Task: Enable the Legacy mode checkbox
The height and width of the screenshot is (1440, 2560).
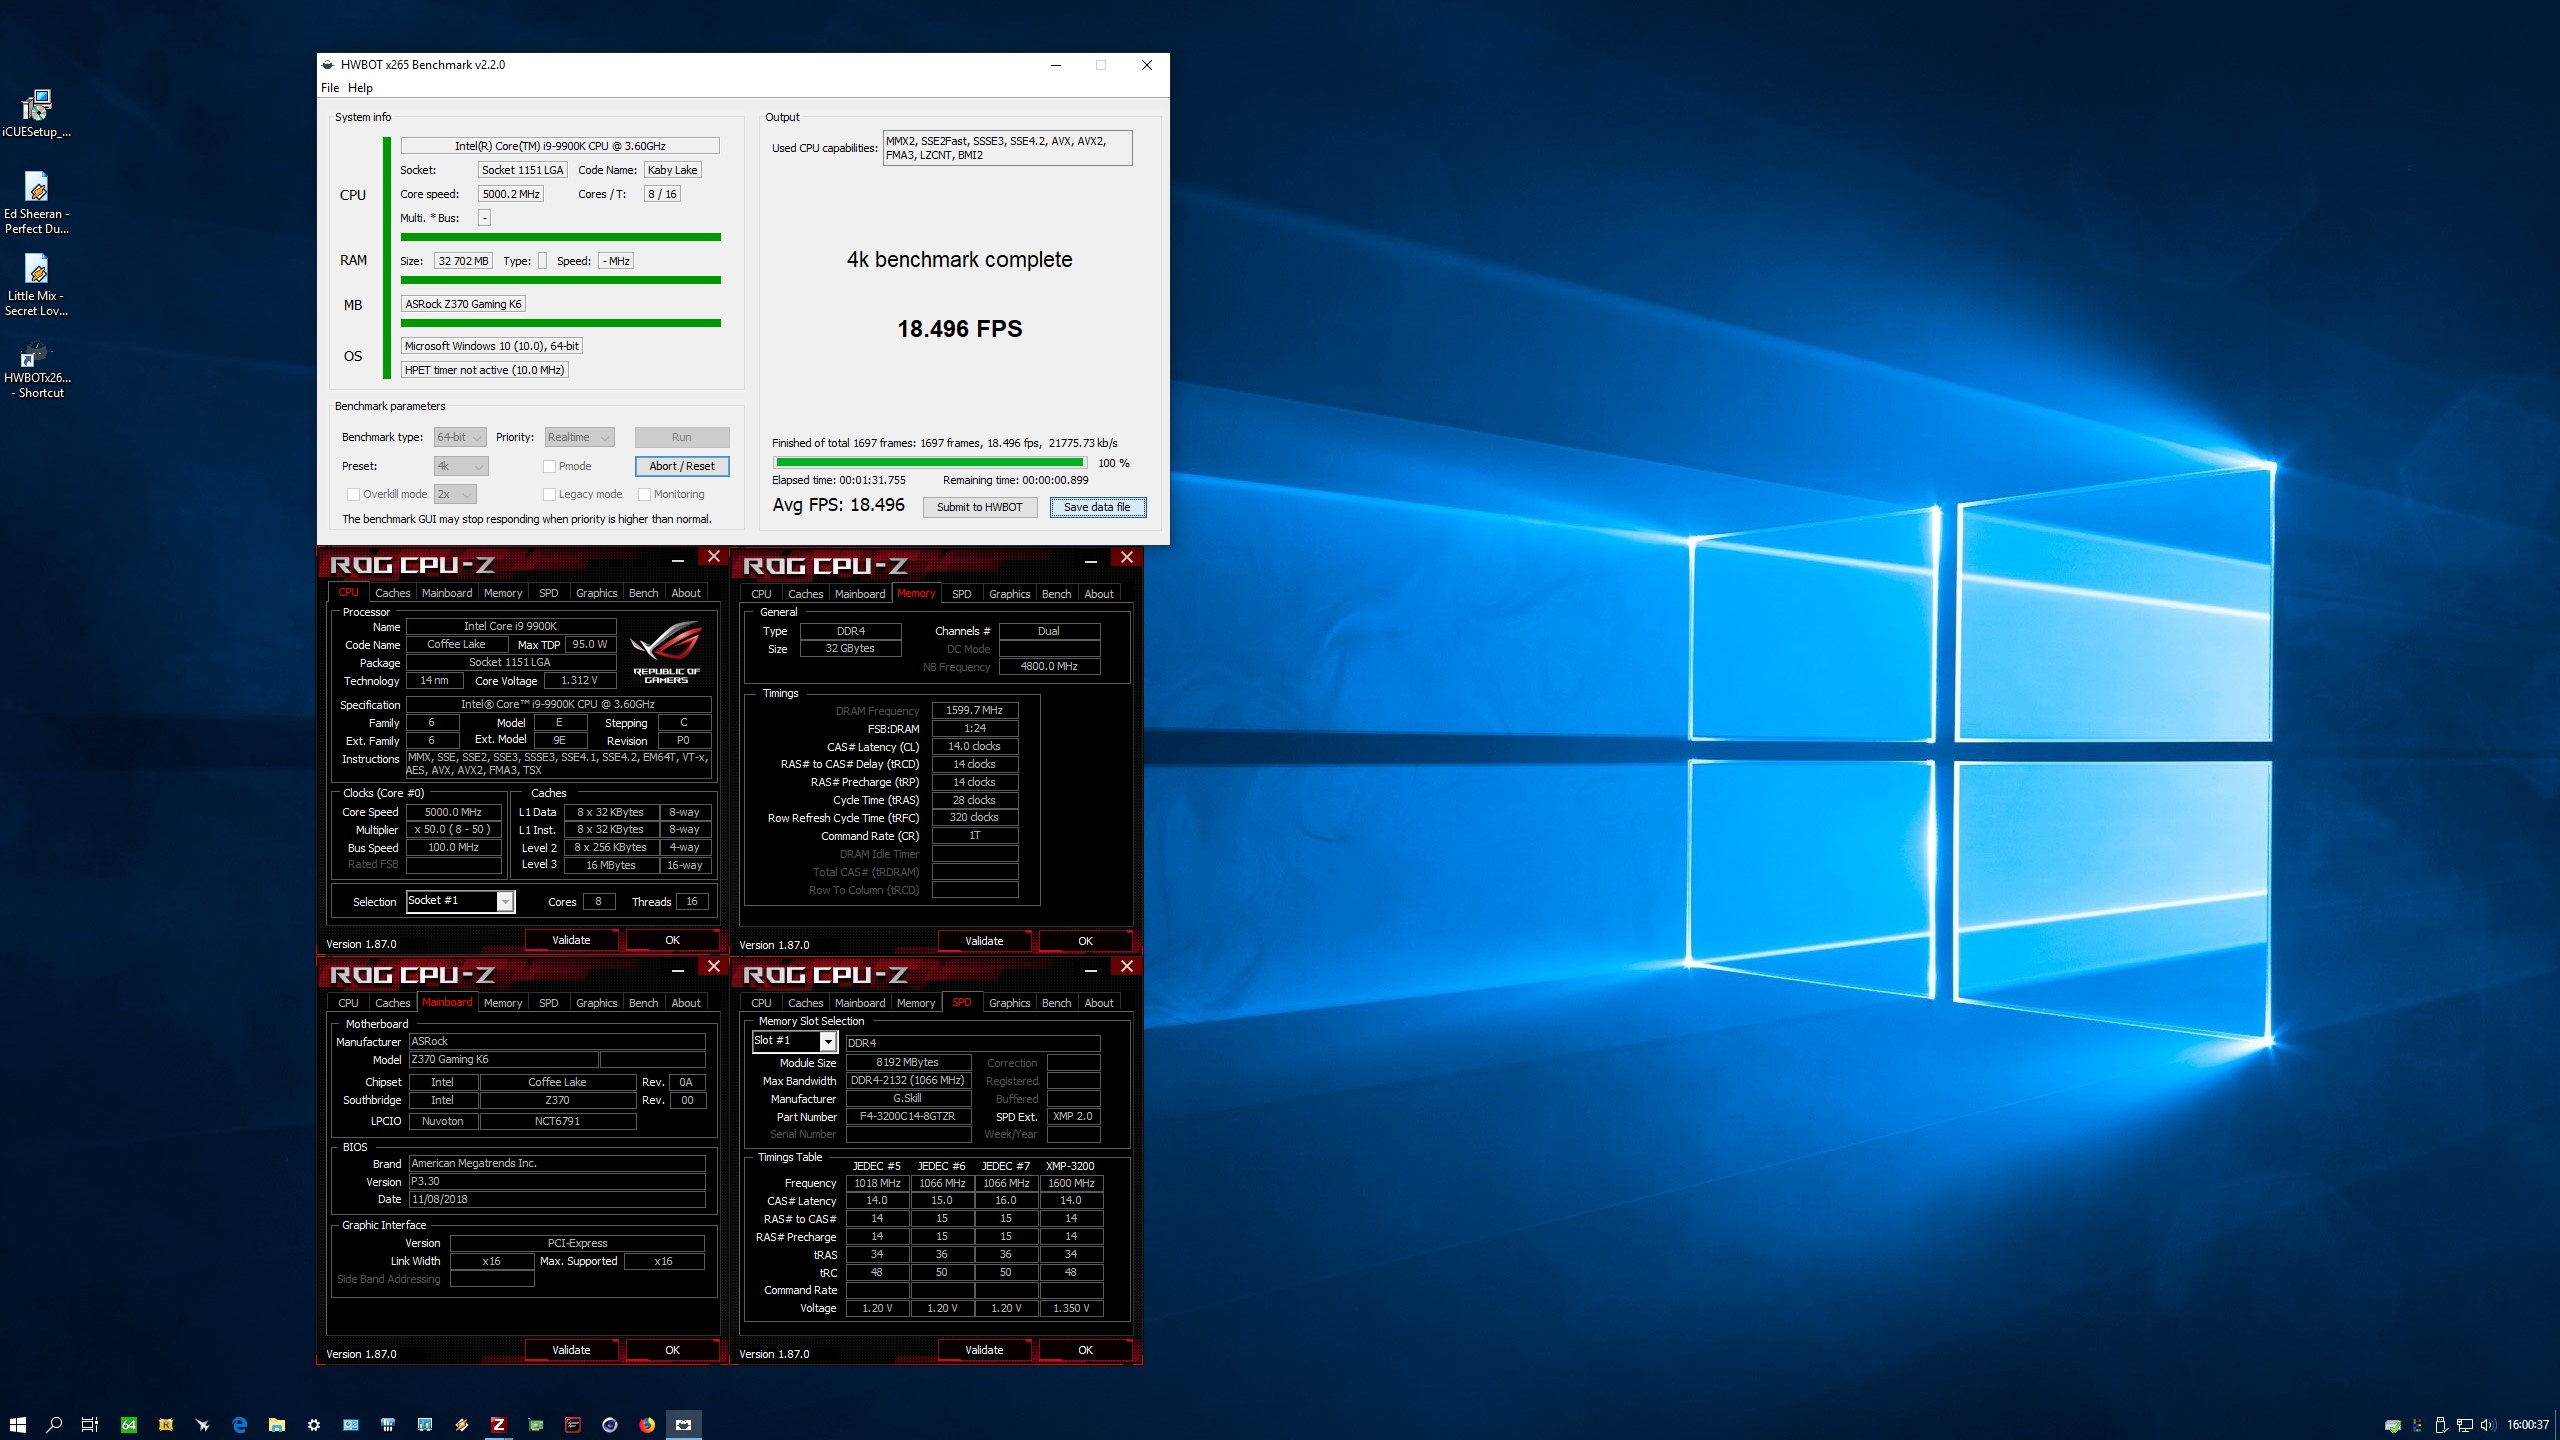Action: click(x=549, y=494)
